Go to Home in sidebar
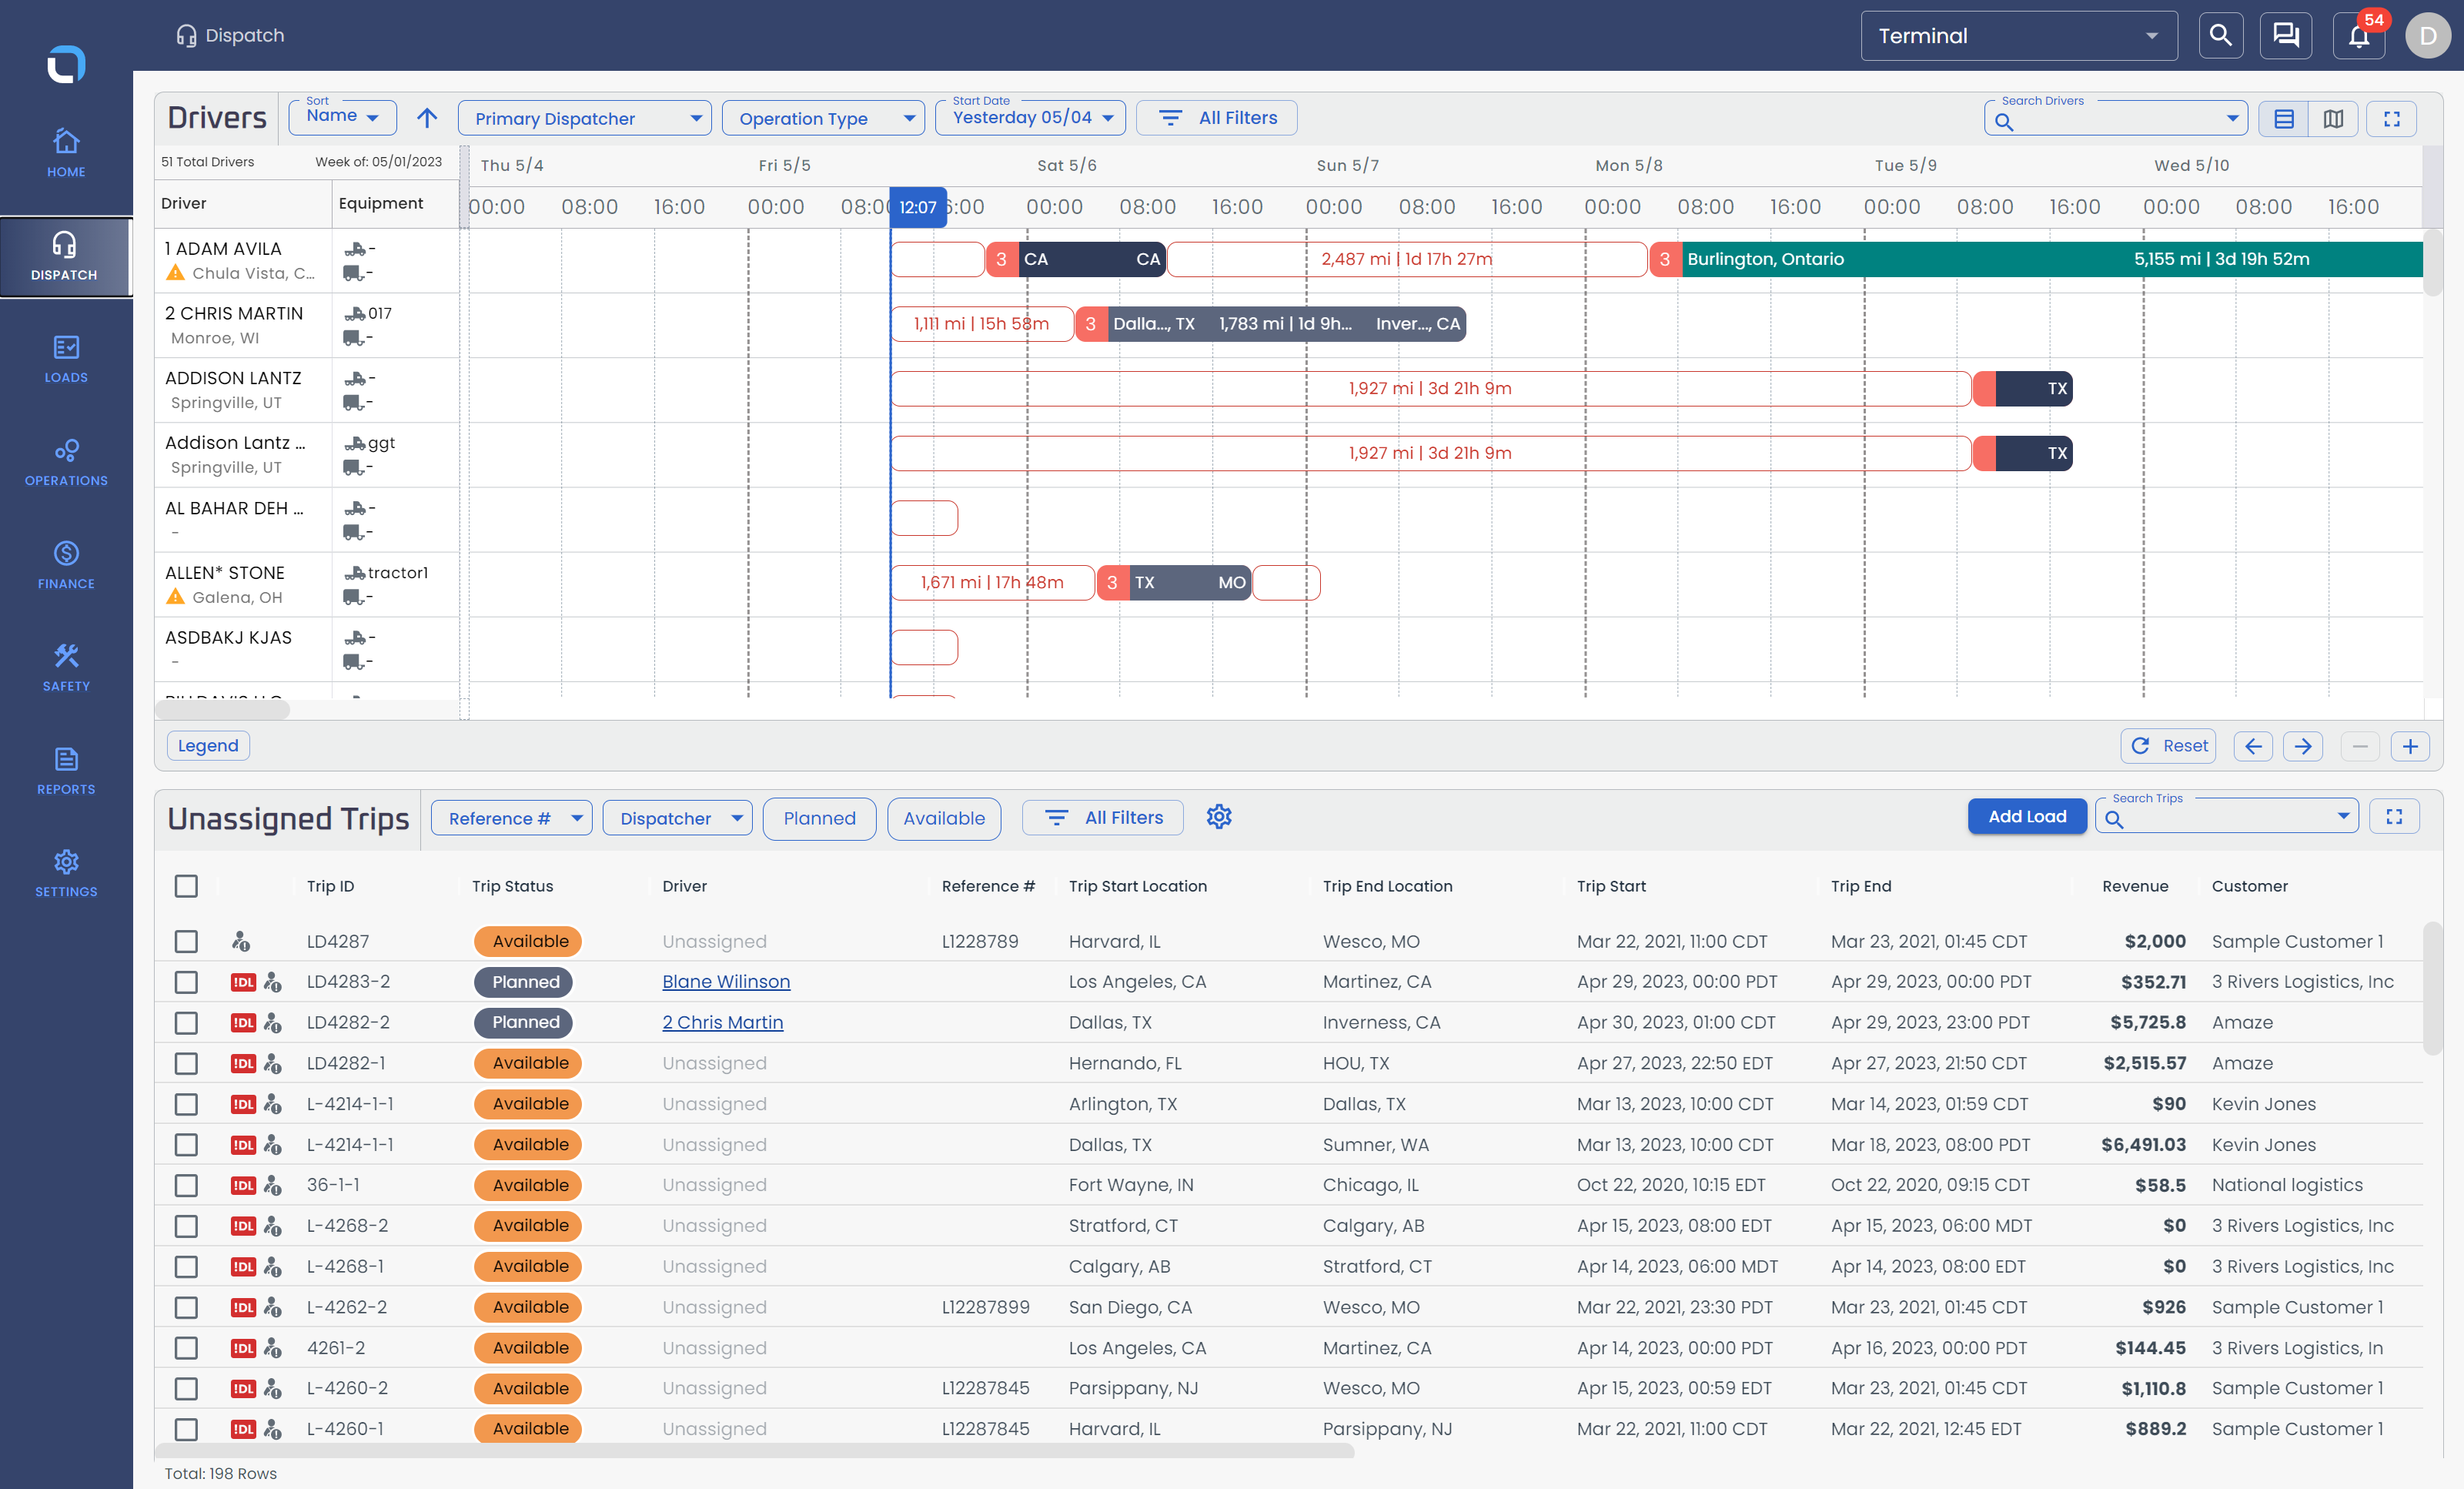The height and width of the screenshot is (1489, 2464). click(x=66, y=153)
